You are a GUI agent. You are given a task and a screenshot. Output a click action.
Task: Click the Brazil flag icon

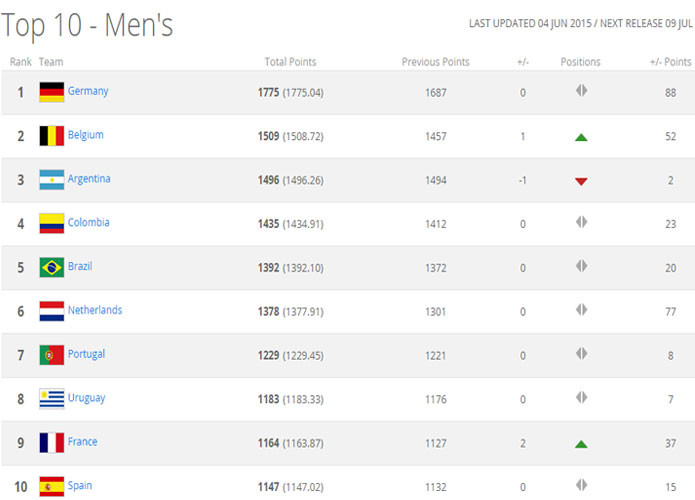[51, 267]
